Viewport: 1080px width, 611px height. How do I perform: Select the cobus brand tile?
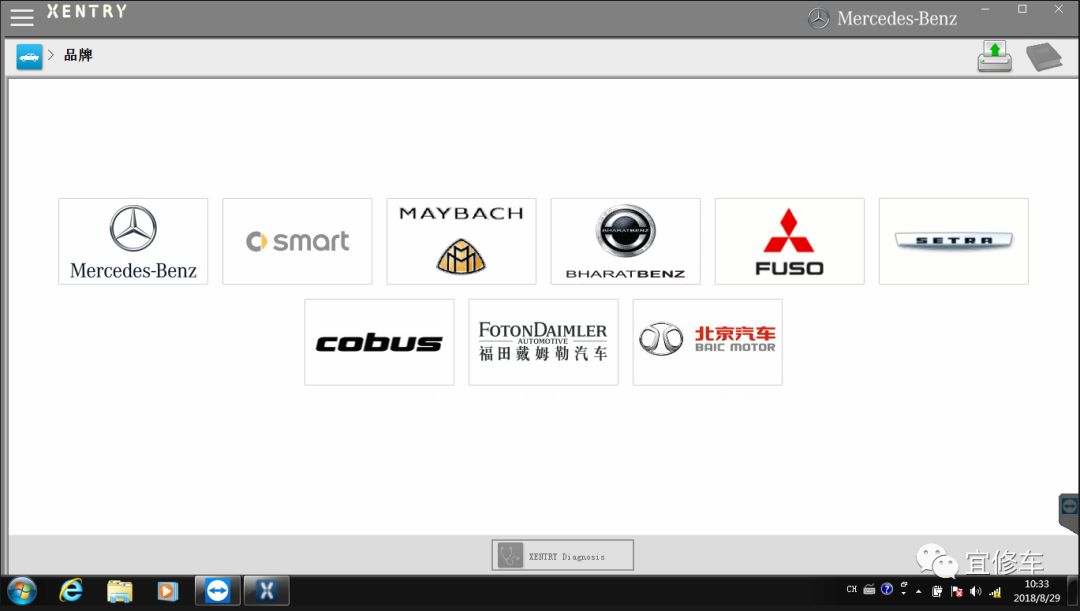[x=379, y=342]
